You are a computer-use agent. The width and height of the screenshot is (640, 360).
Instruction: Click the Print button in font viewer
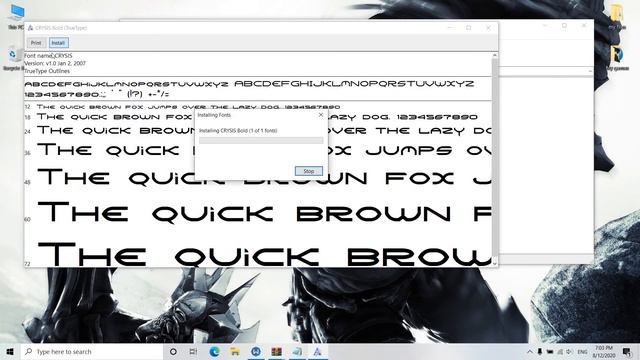pos(36,43)
